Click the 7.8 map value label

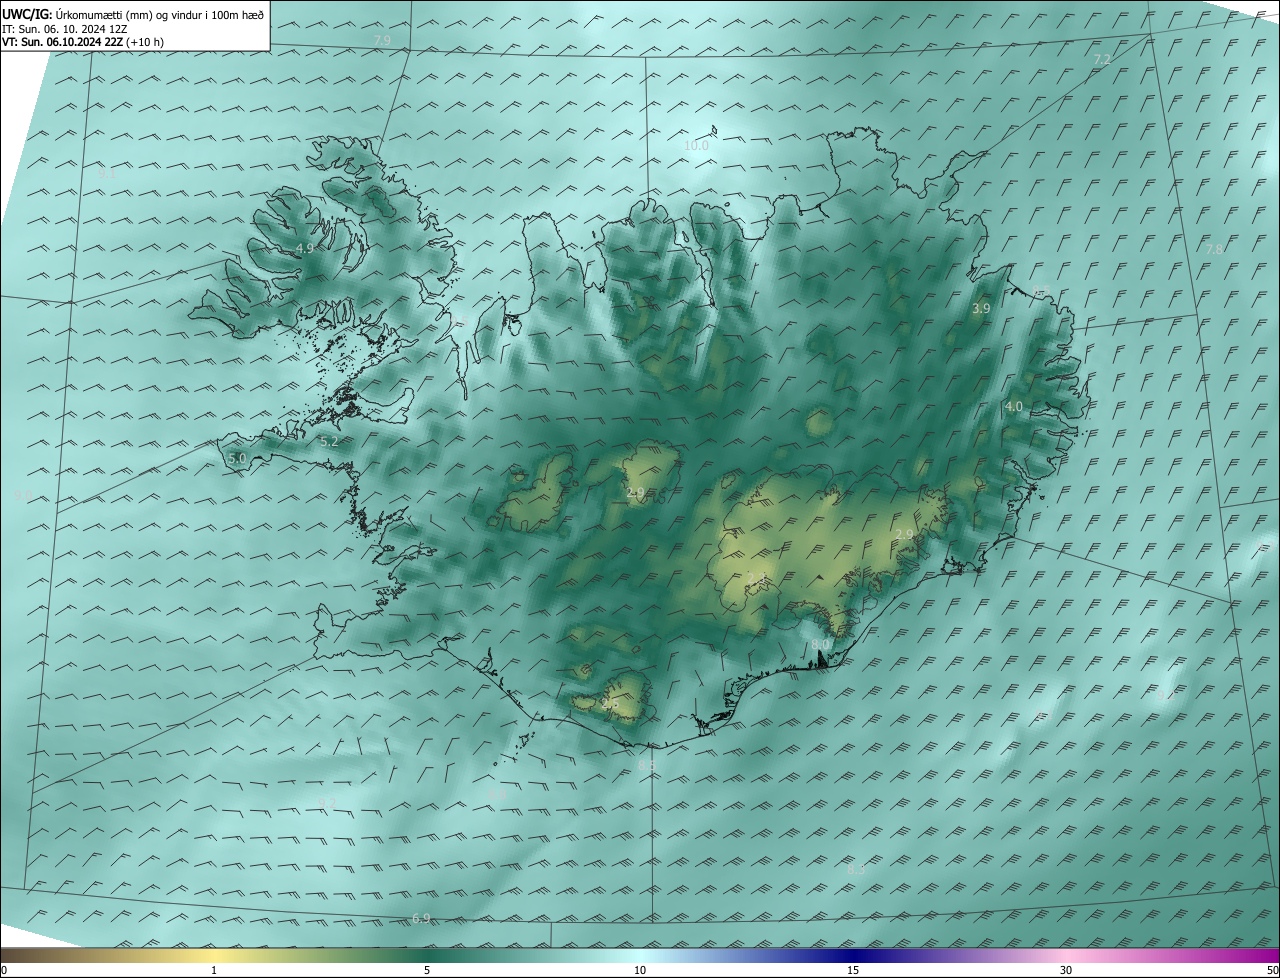coord(1214,249)
